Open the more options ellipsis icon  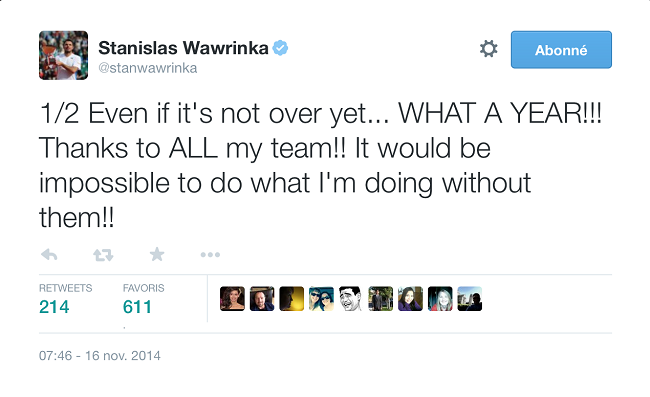210,254
